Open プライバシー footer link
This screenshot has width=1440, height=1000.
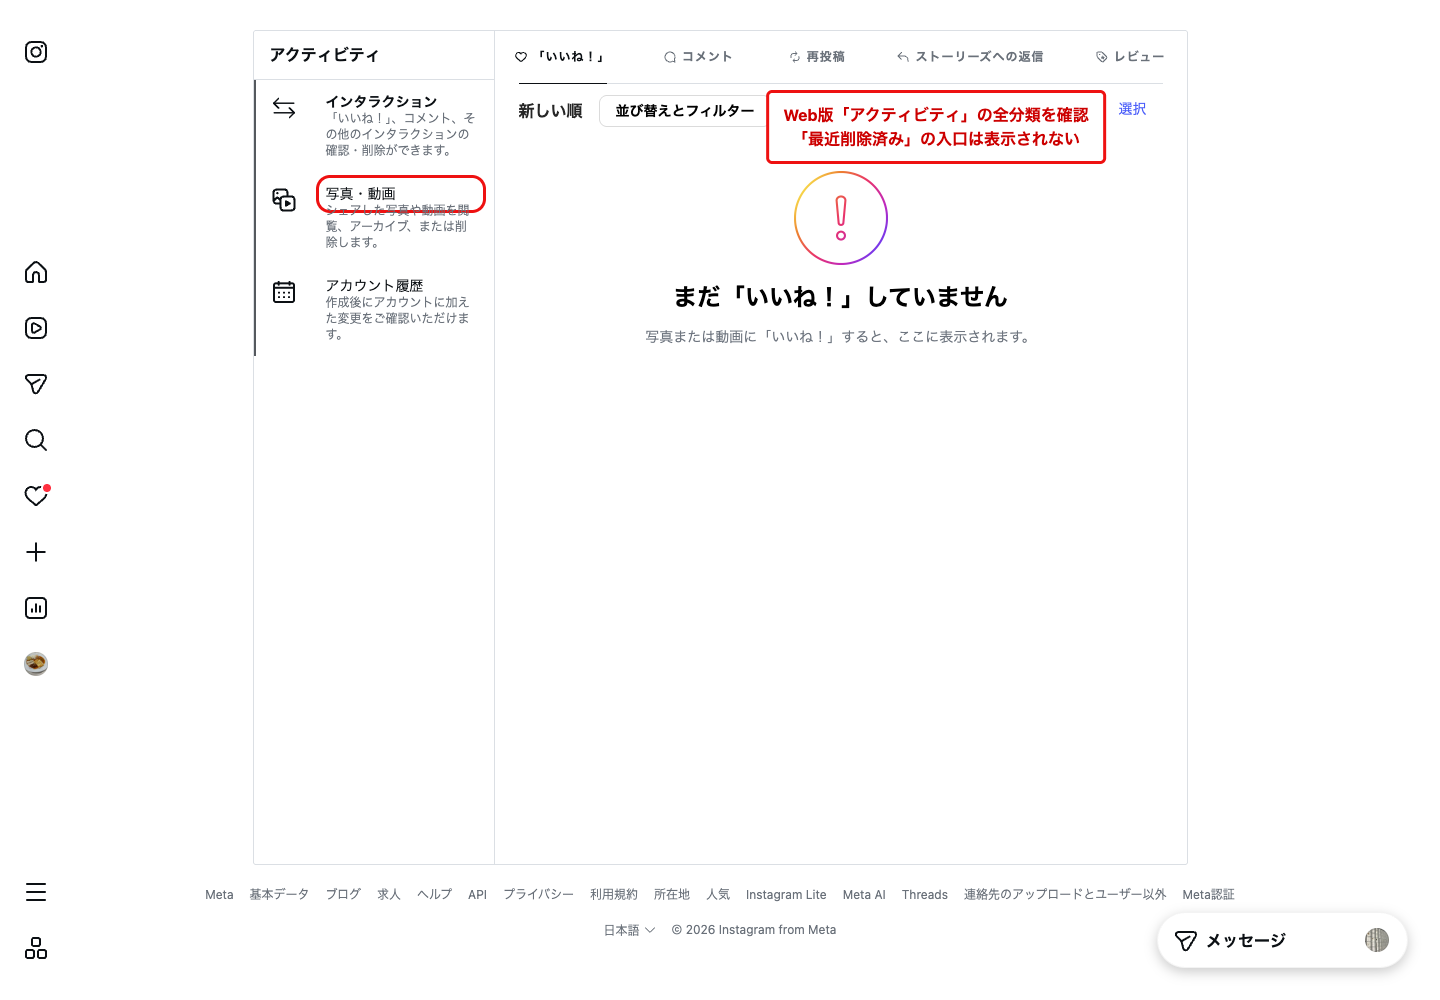538,895
